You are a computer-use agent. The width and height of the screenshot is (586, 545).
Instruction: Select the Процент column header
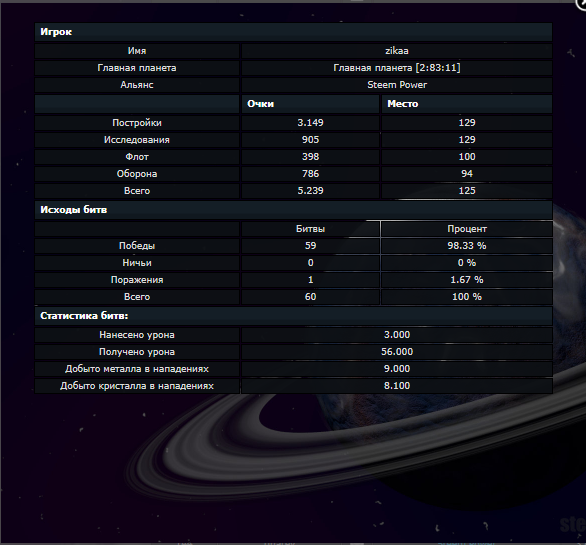467,229
